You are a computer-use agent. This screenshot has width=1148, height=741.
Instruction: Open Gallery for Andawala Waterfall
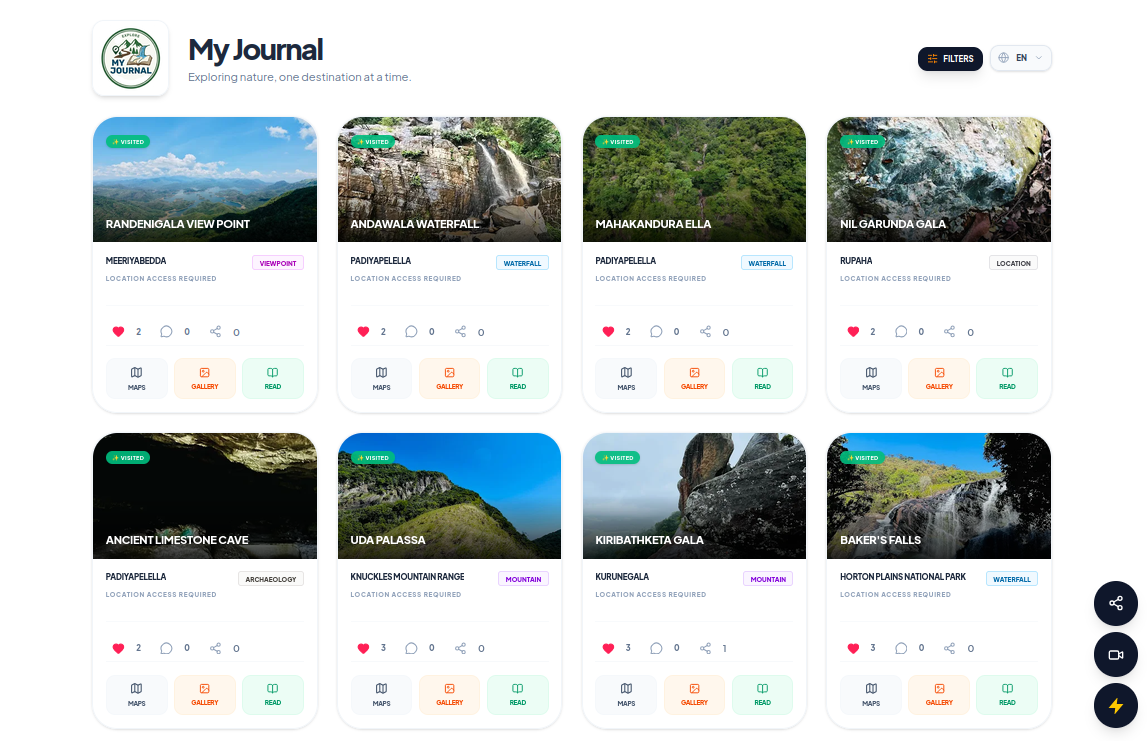450,379
